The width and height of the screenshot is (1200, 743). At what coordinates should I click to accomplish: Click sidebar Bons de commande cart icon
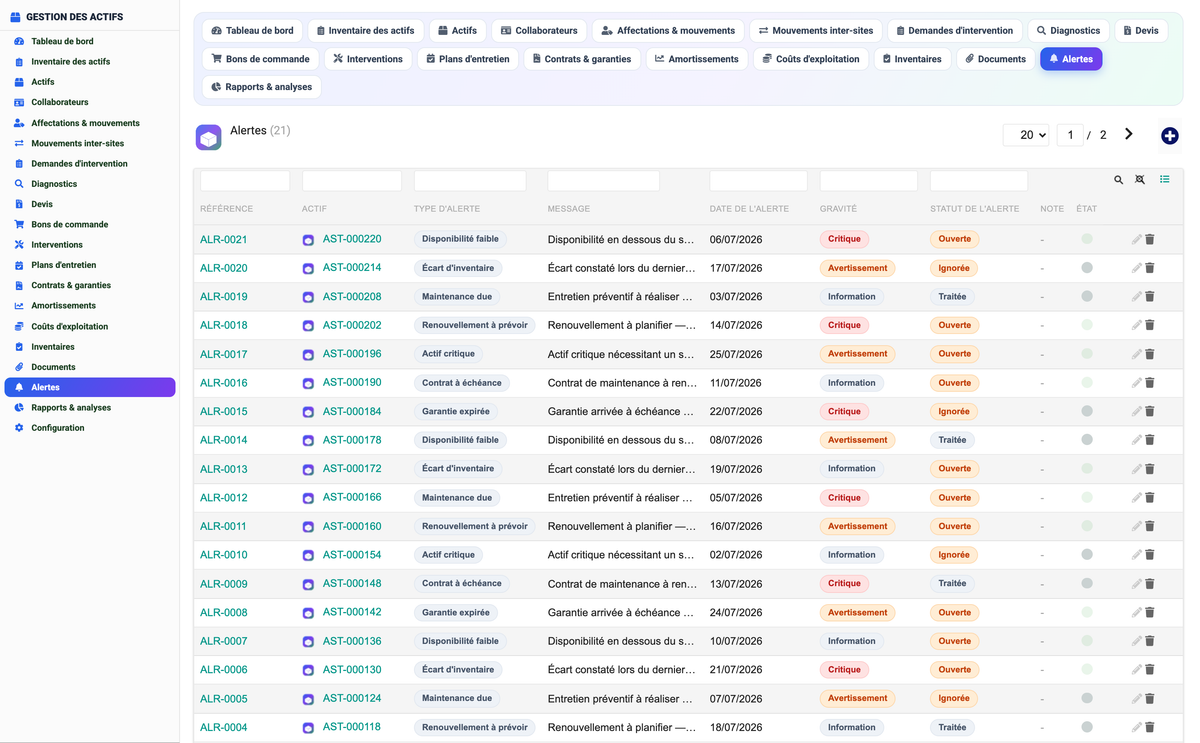point(19,225)
